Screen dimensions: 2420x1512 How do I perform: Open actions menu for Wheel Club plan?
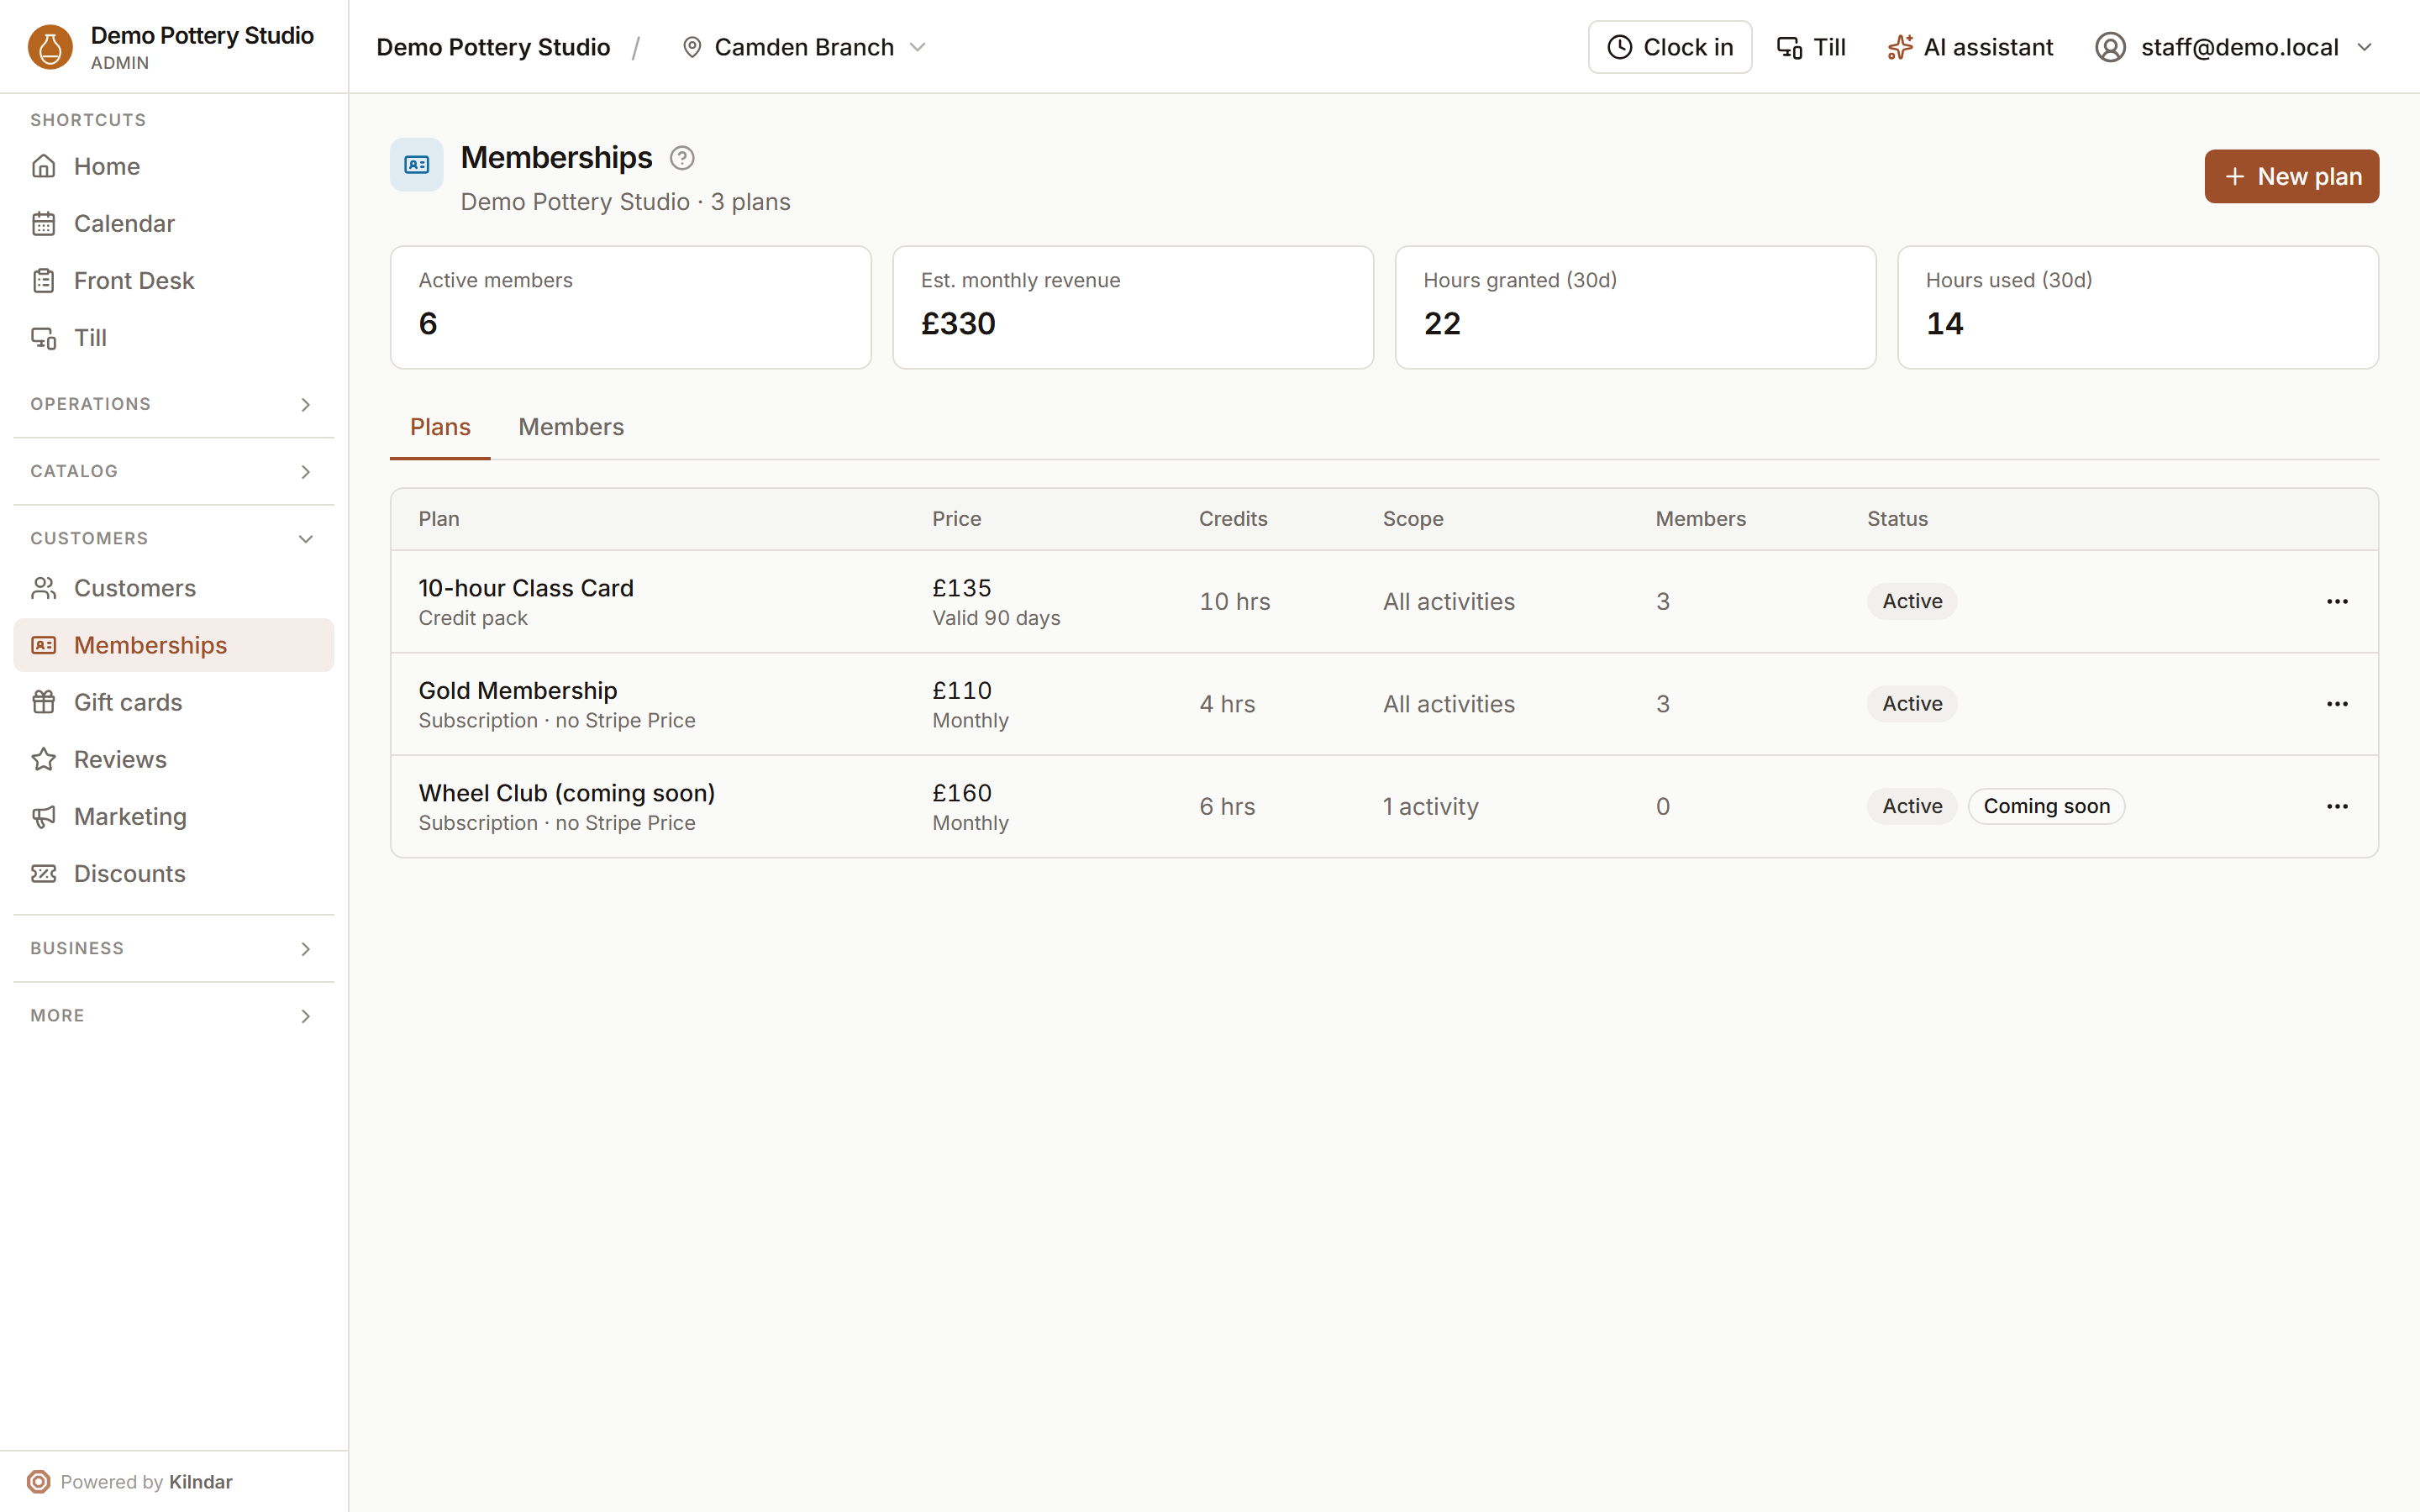click(2337, 806)
